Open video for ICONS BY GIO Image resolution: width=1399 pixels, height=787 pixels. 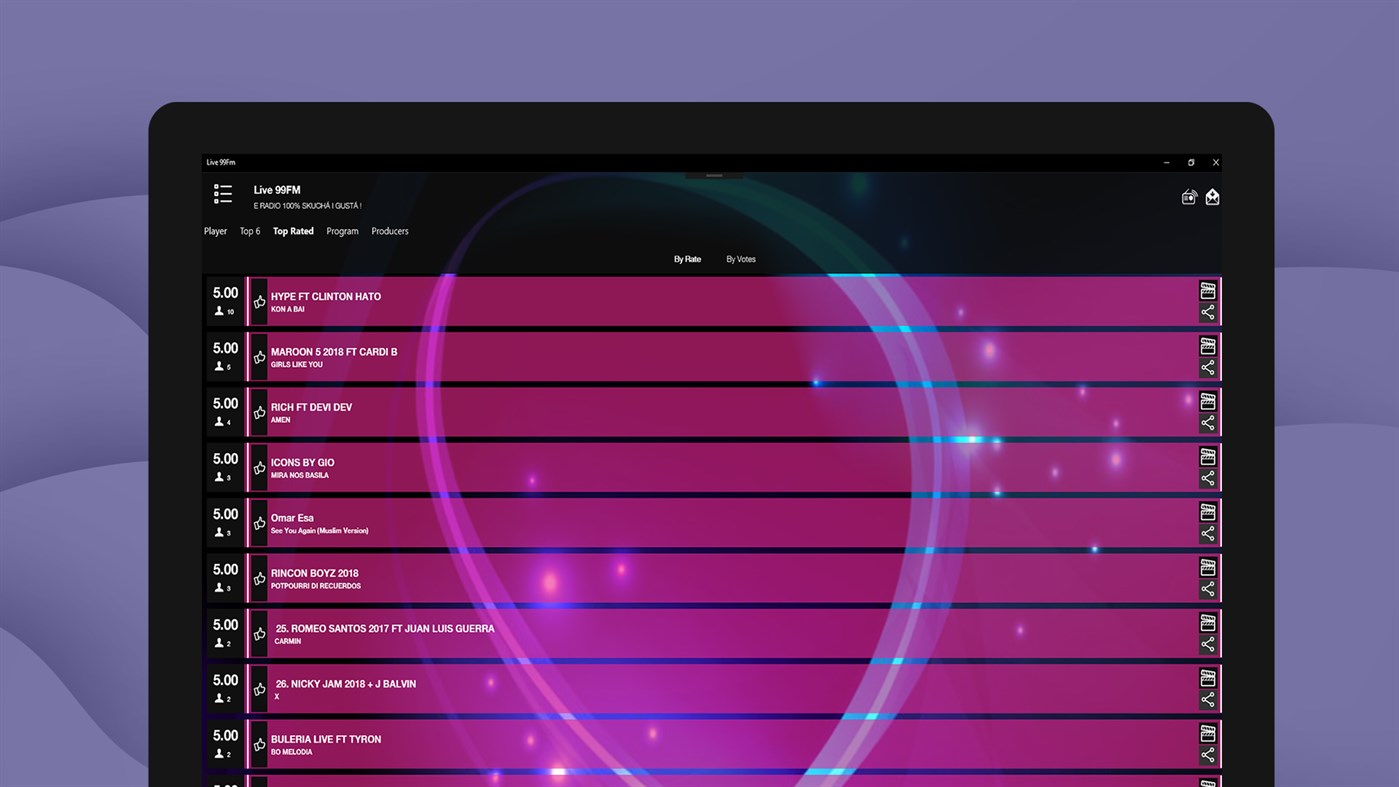click(x=1208, y=457)
